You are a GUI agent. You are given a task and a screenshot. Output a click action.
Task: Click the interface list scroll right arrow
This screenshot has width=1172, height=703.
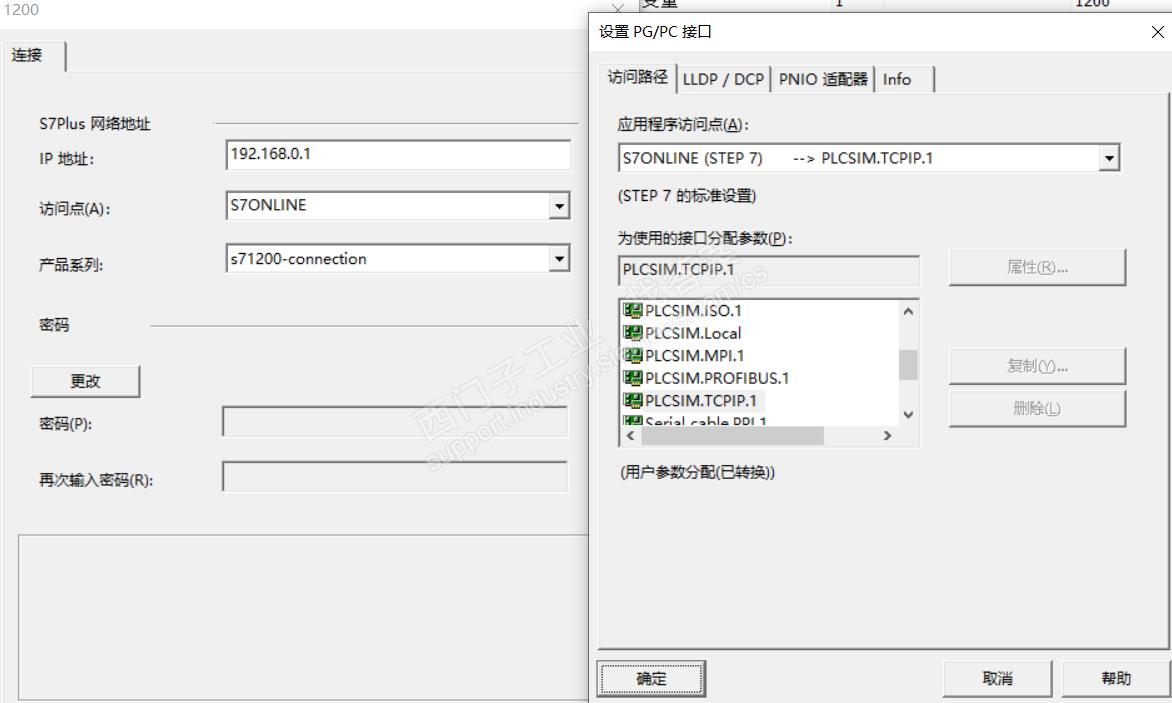[x=887, y=436]
